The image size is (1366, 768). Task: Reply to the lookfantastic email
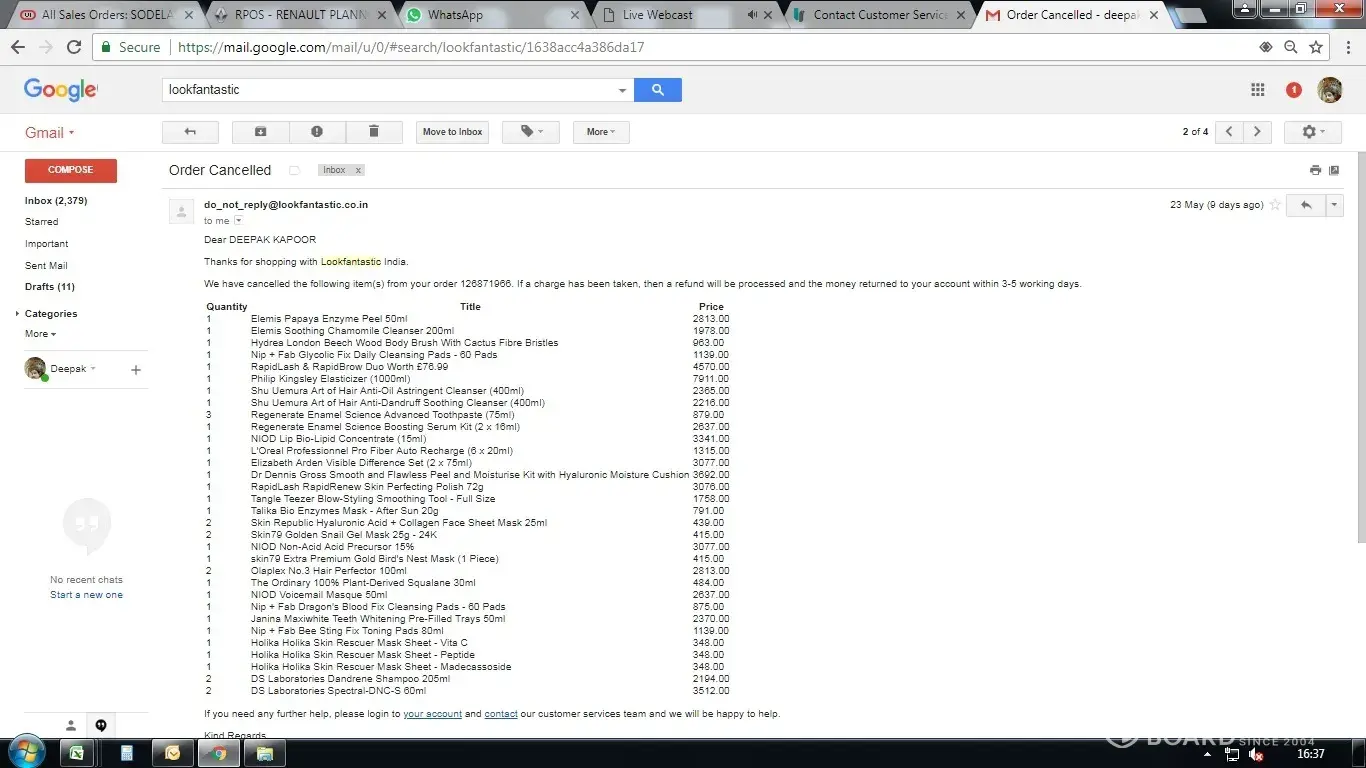(1305, 205)
